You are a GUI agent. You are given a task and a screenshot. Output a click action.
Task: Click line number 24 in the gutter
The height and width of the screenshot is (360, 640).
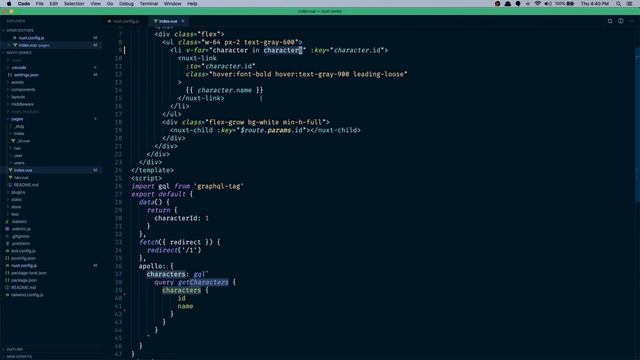[x=118, y=170]
